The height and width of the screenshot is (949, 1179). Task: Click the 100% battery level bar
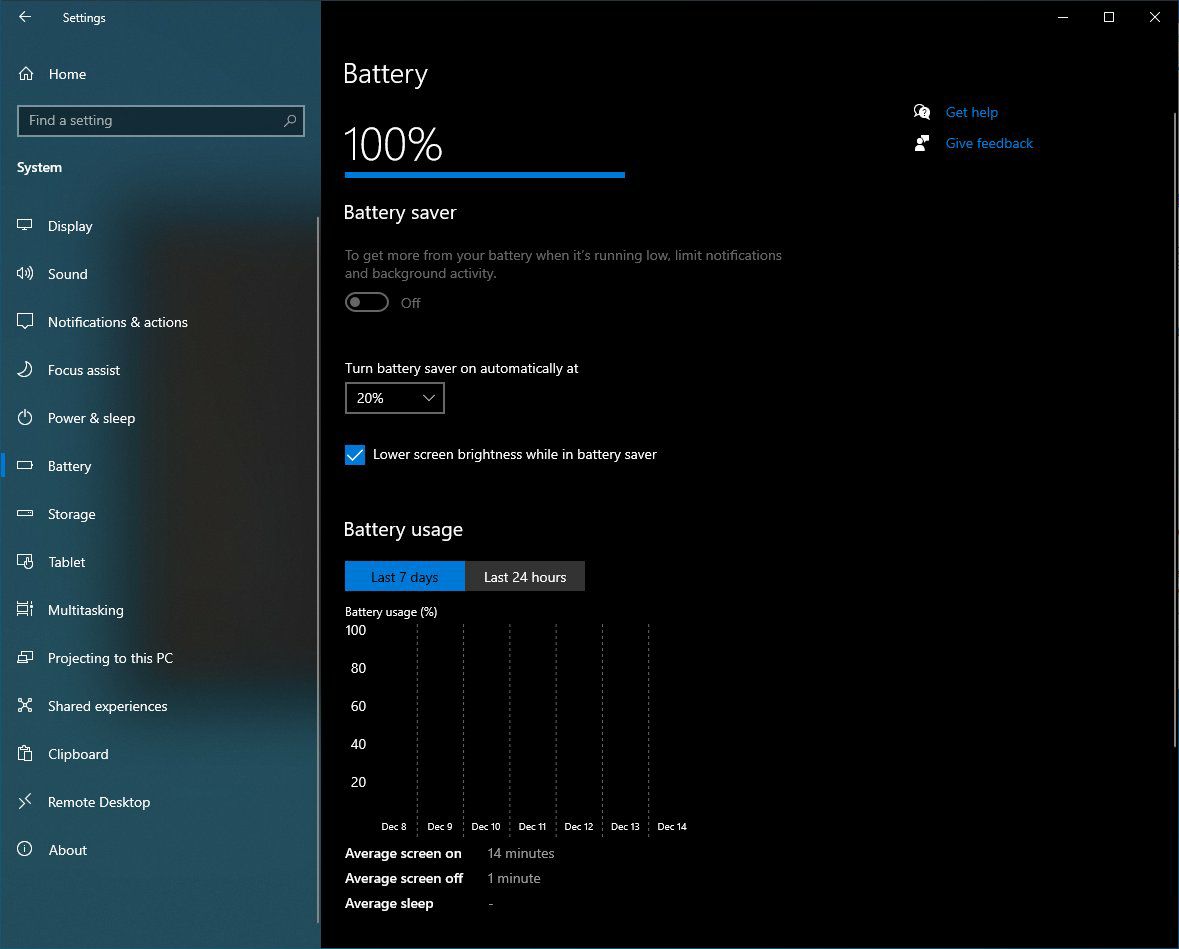(484, 175)
